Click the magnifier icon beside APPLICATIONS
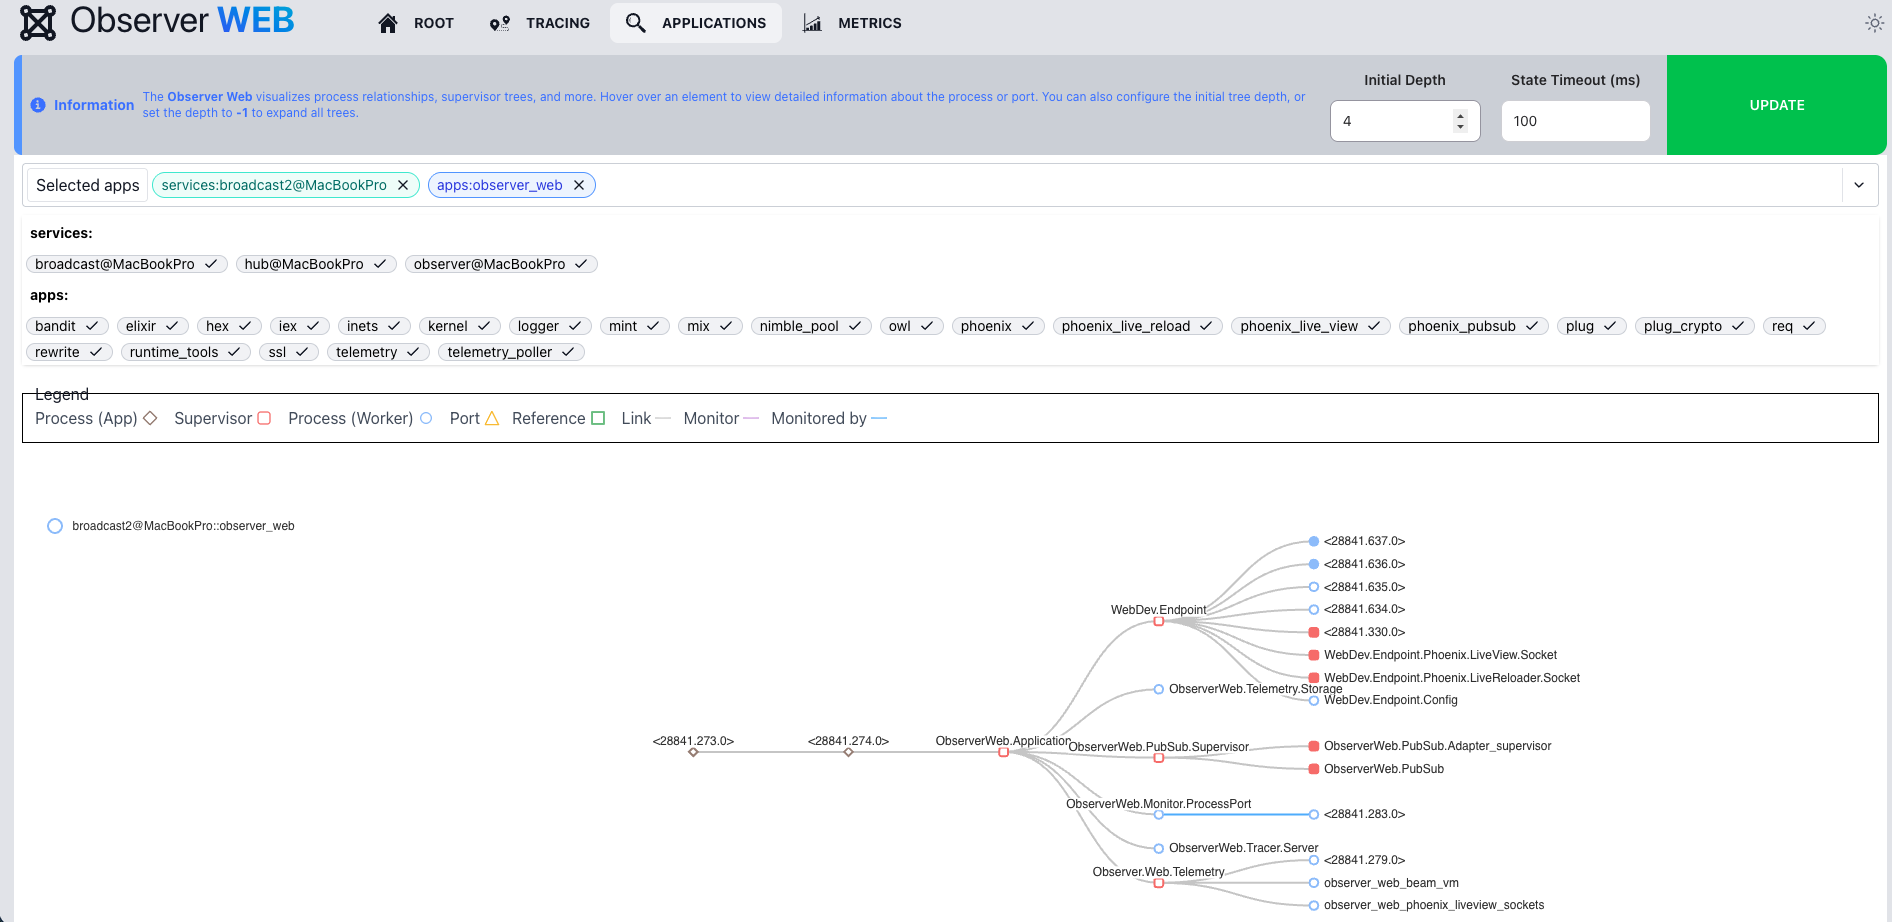The height and width of the screenshot is (922, 1892). point(635,22)
